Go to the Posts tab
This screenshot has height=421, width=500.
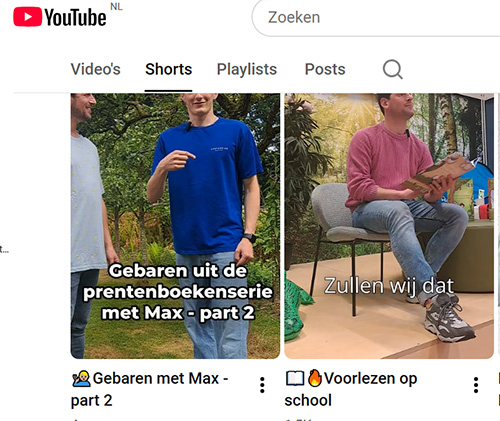(x=325, y=69)
